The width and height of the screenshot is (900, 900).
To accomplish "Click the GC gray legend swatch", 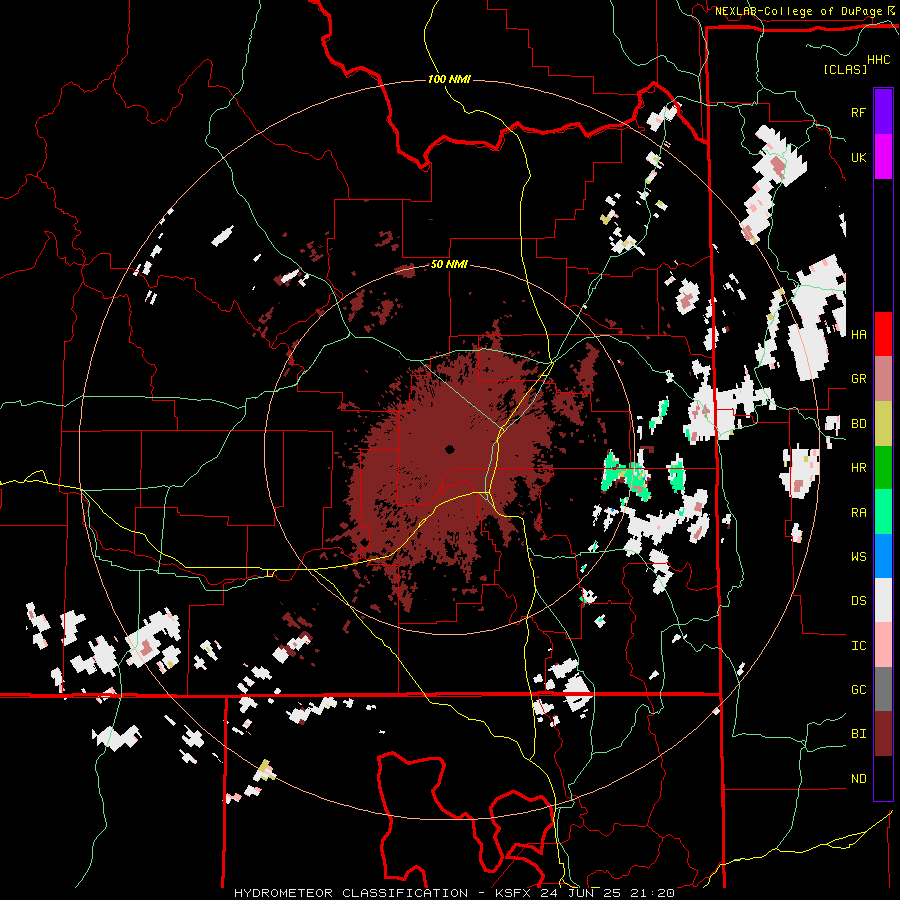I will click(883, 689).
